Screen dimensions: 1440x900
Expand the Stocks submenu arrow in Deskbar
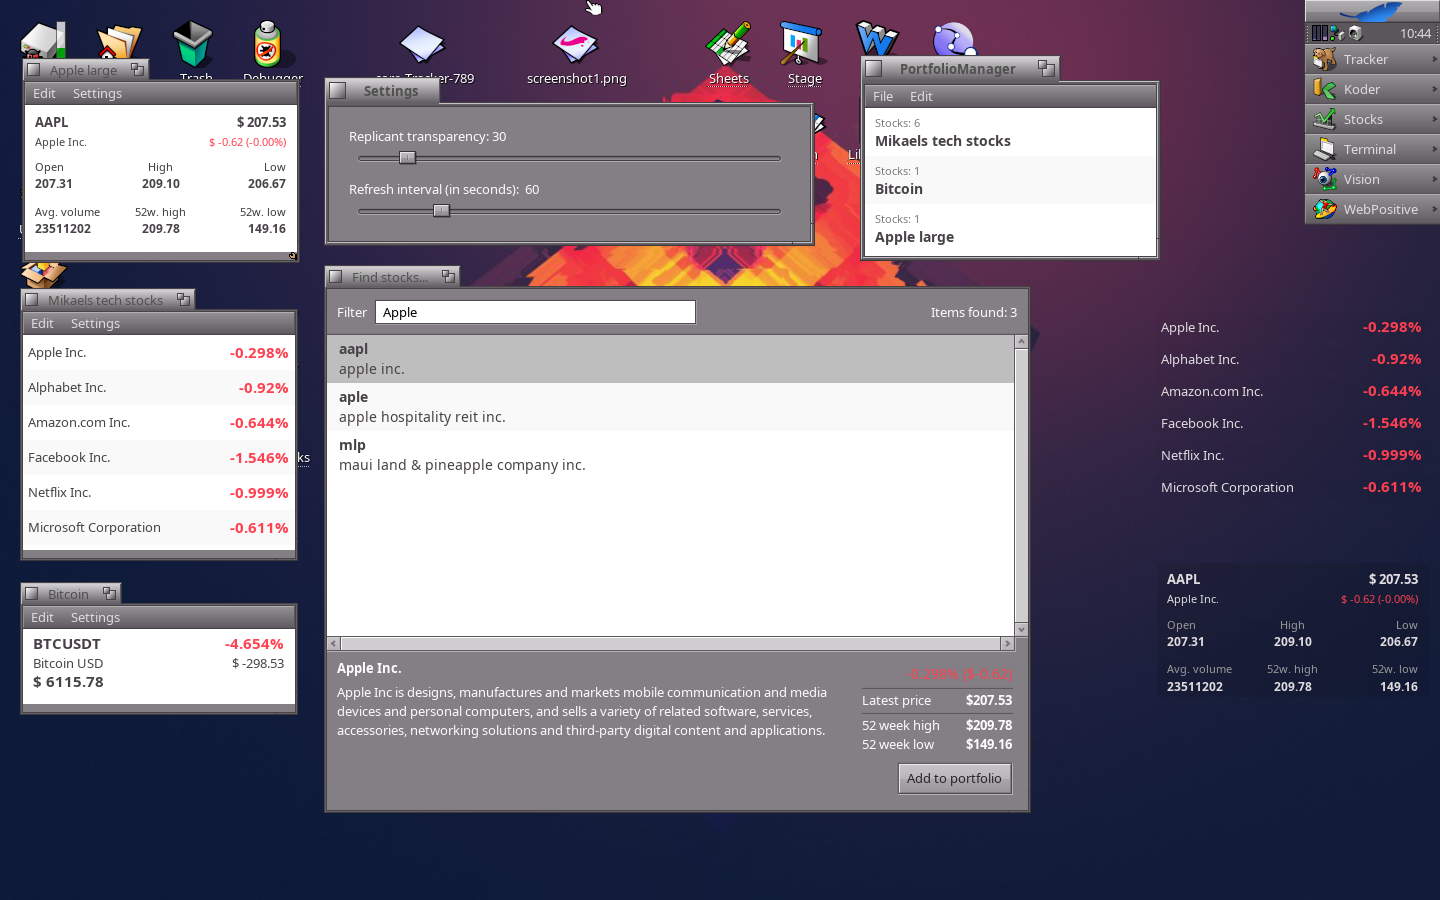point(1434,119)
